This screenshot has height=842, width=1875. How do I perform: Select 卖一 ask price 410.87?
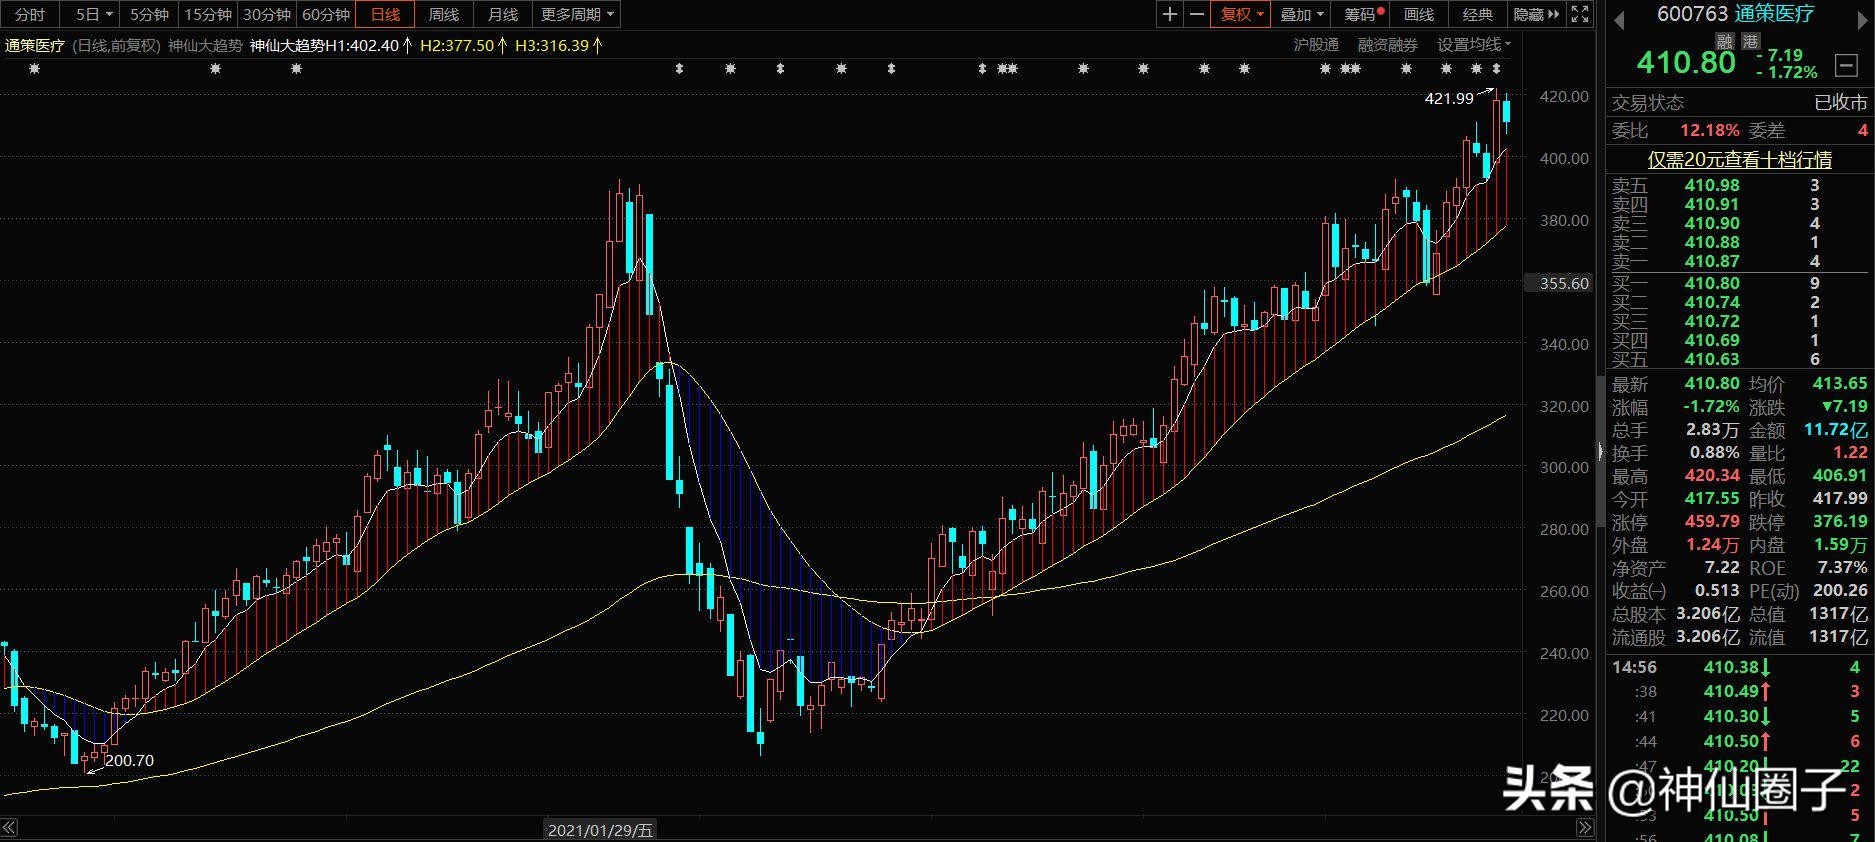1712,261
